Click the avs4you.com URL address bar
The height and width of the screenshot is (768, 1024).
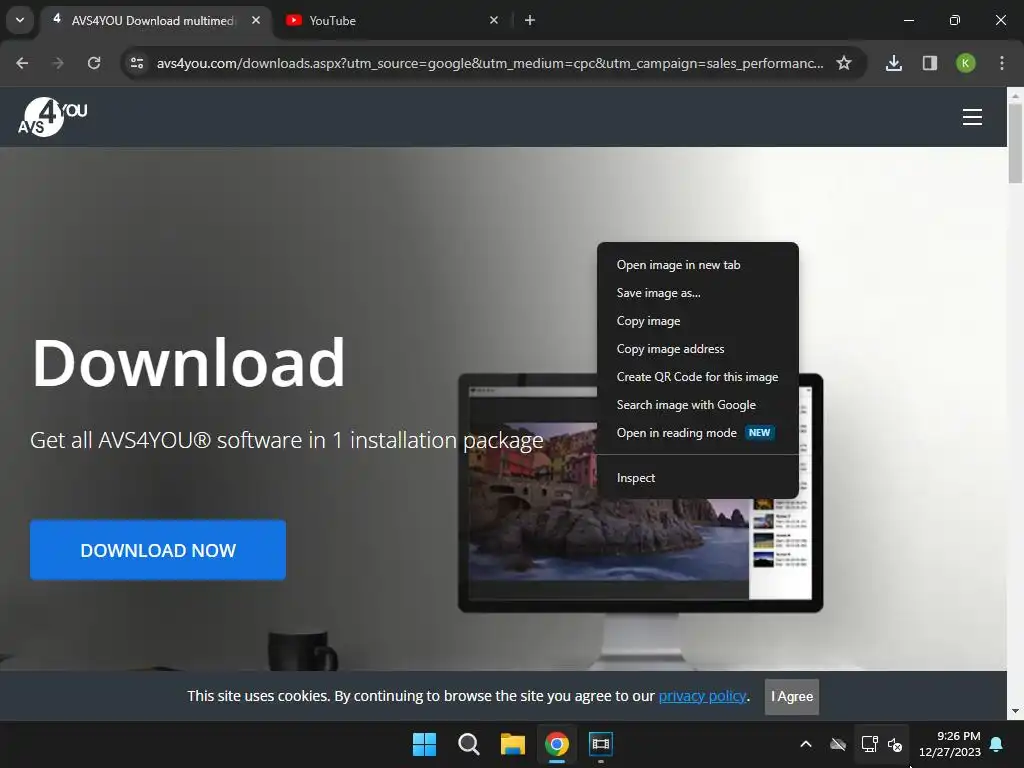click(x=490, y=63)
